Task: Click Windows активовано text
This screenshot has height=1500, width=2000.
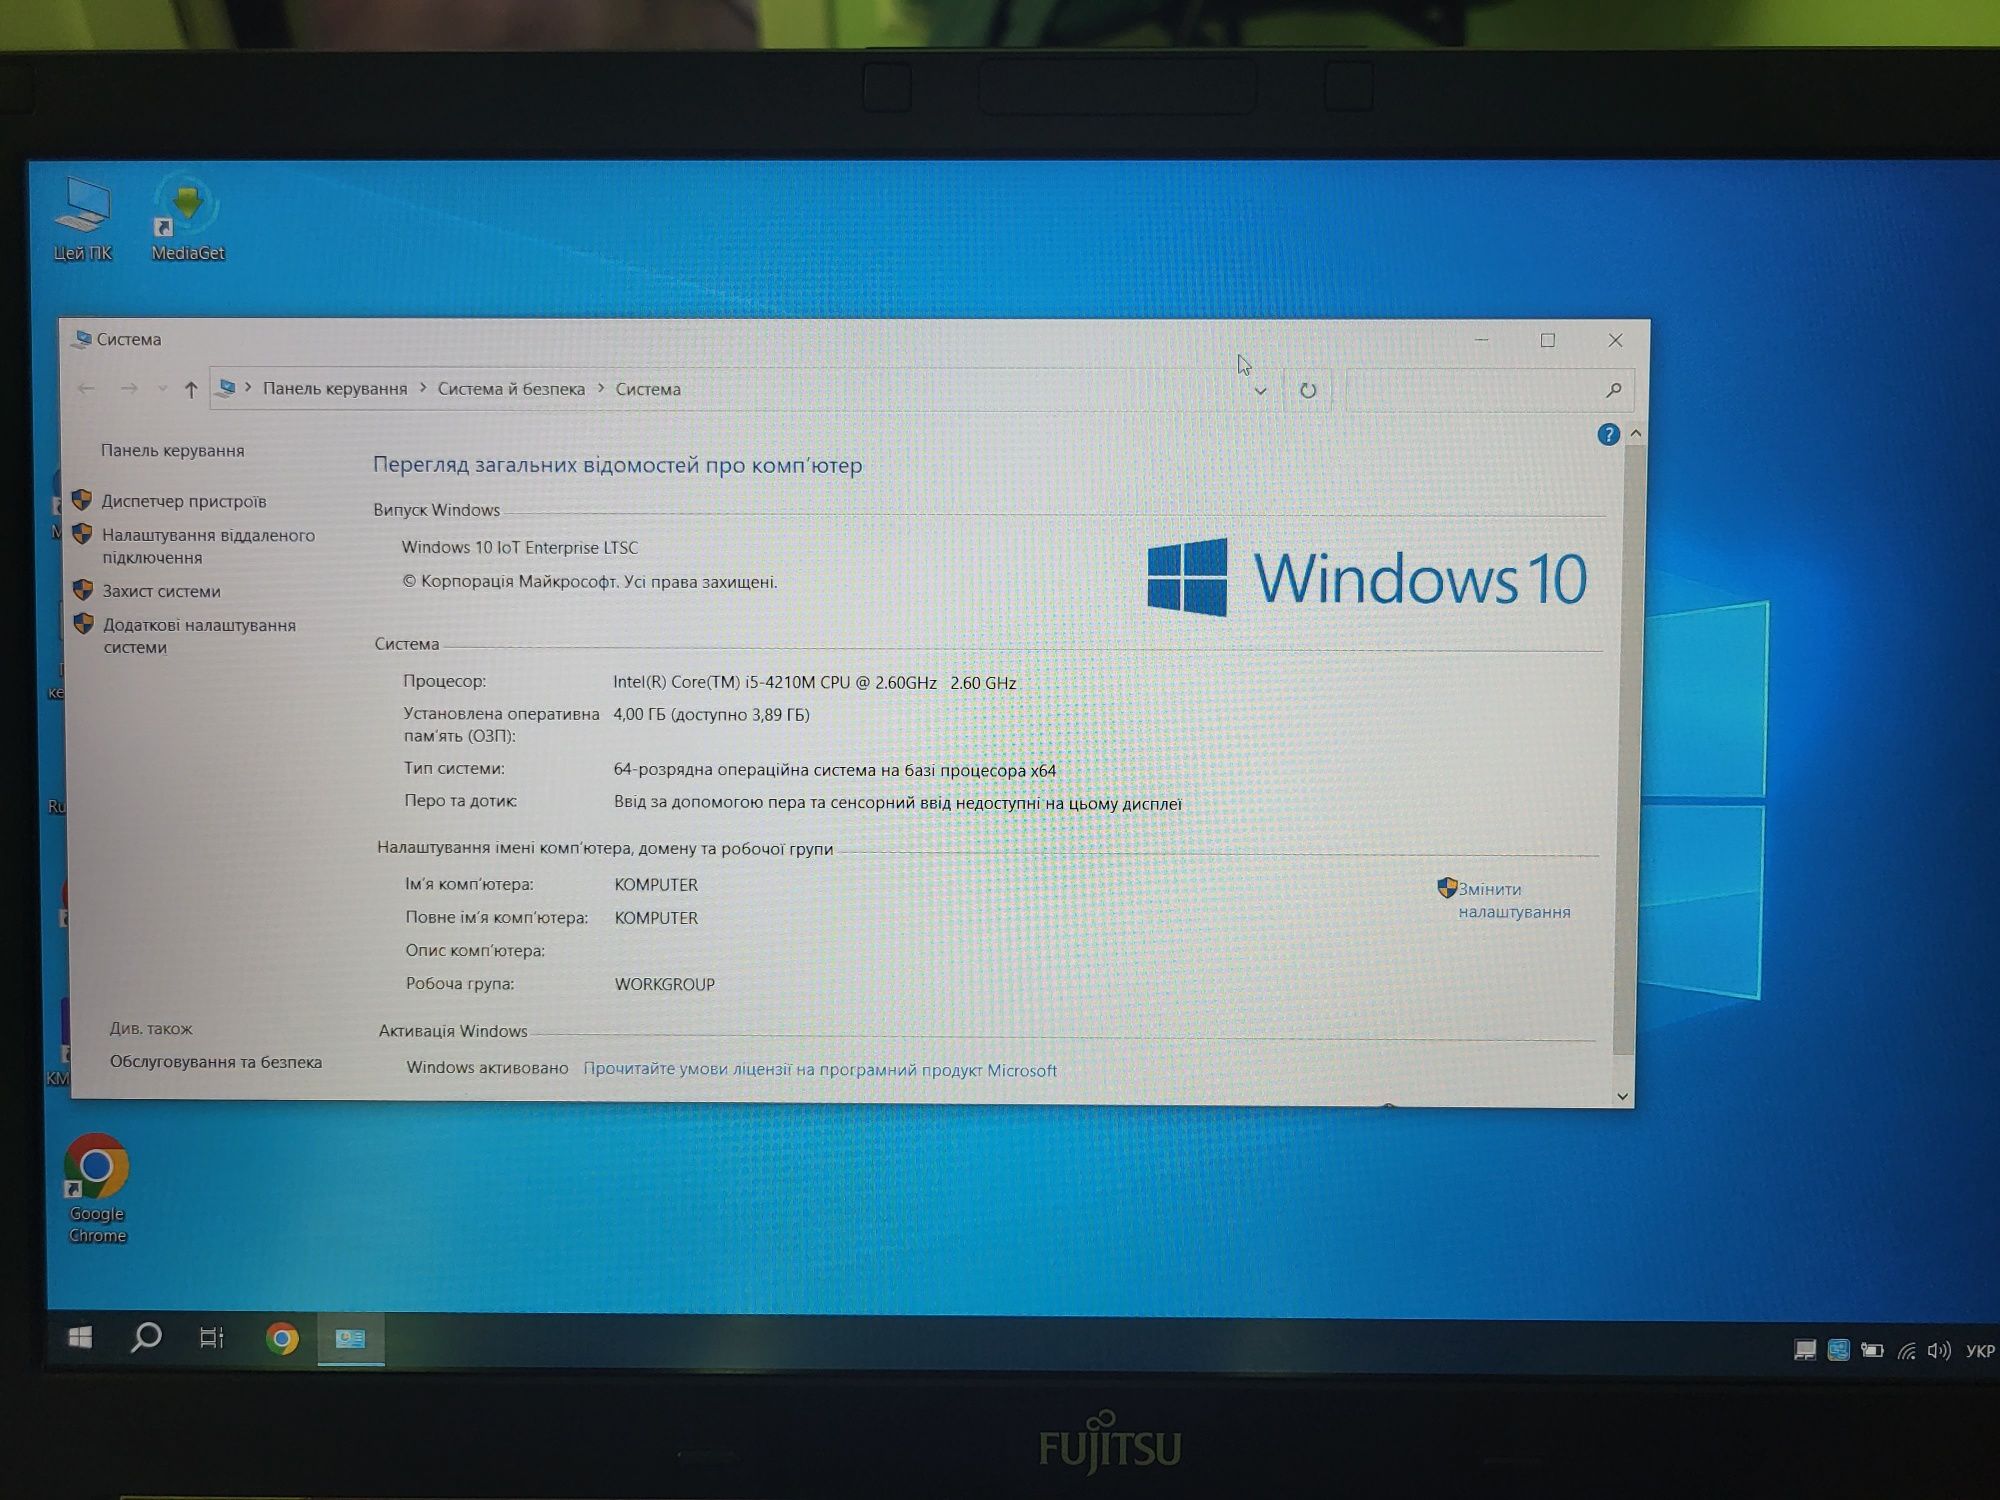Action: (487, 1068)
